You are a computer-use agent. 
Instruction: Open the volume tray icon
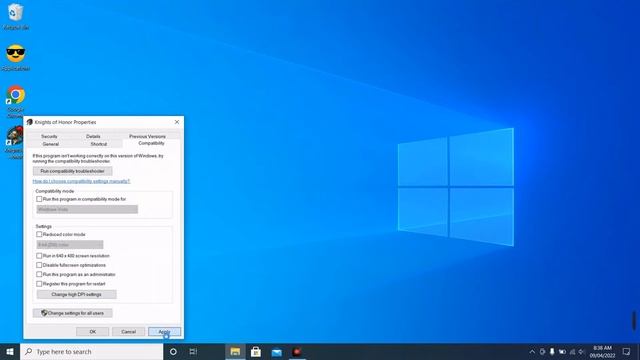(582, 351)
